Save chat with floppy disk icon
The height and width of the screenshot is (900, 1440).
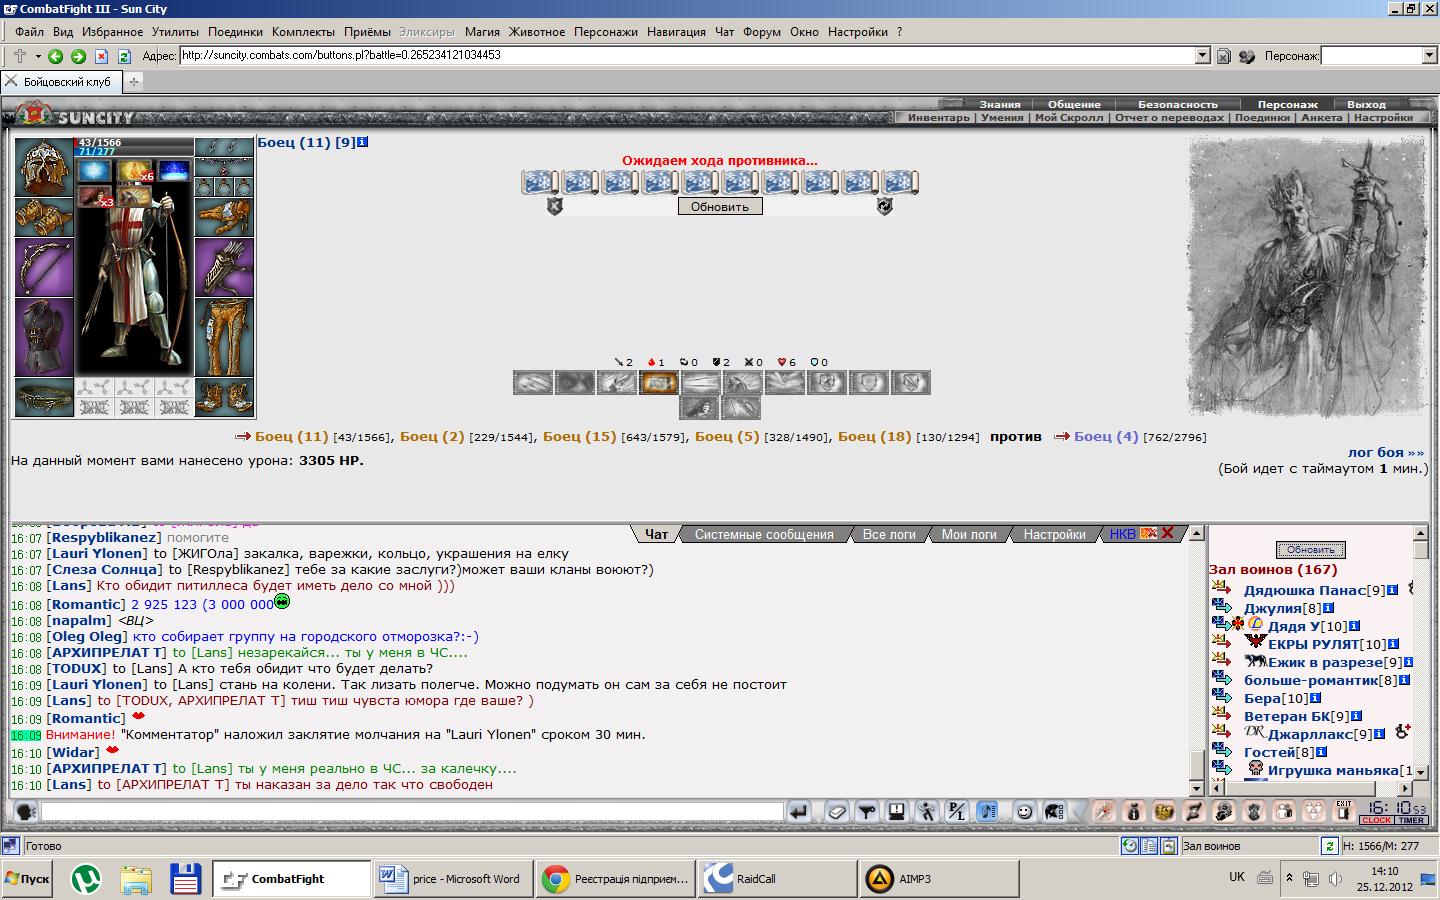point(897,811)
